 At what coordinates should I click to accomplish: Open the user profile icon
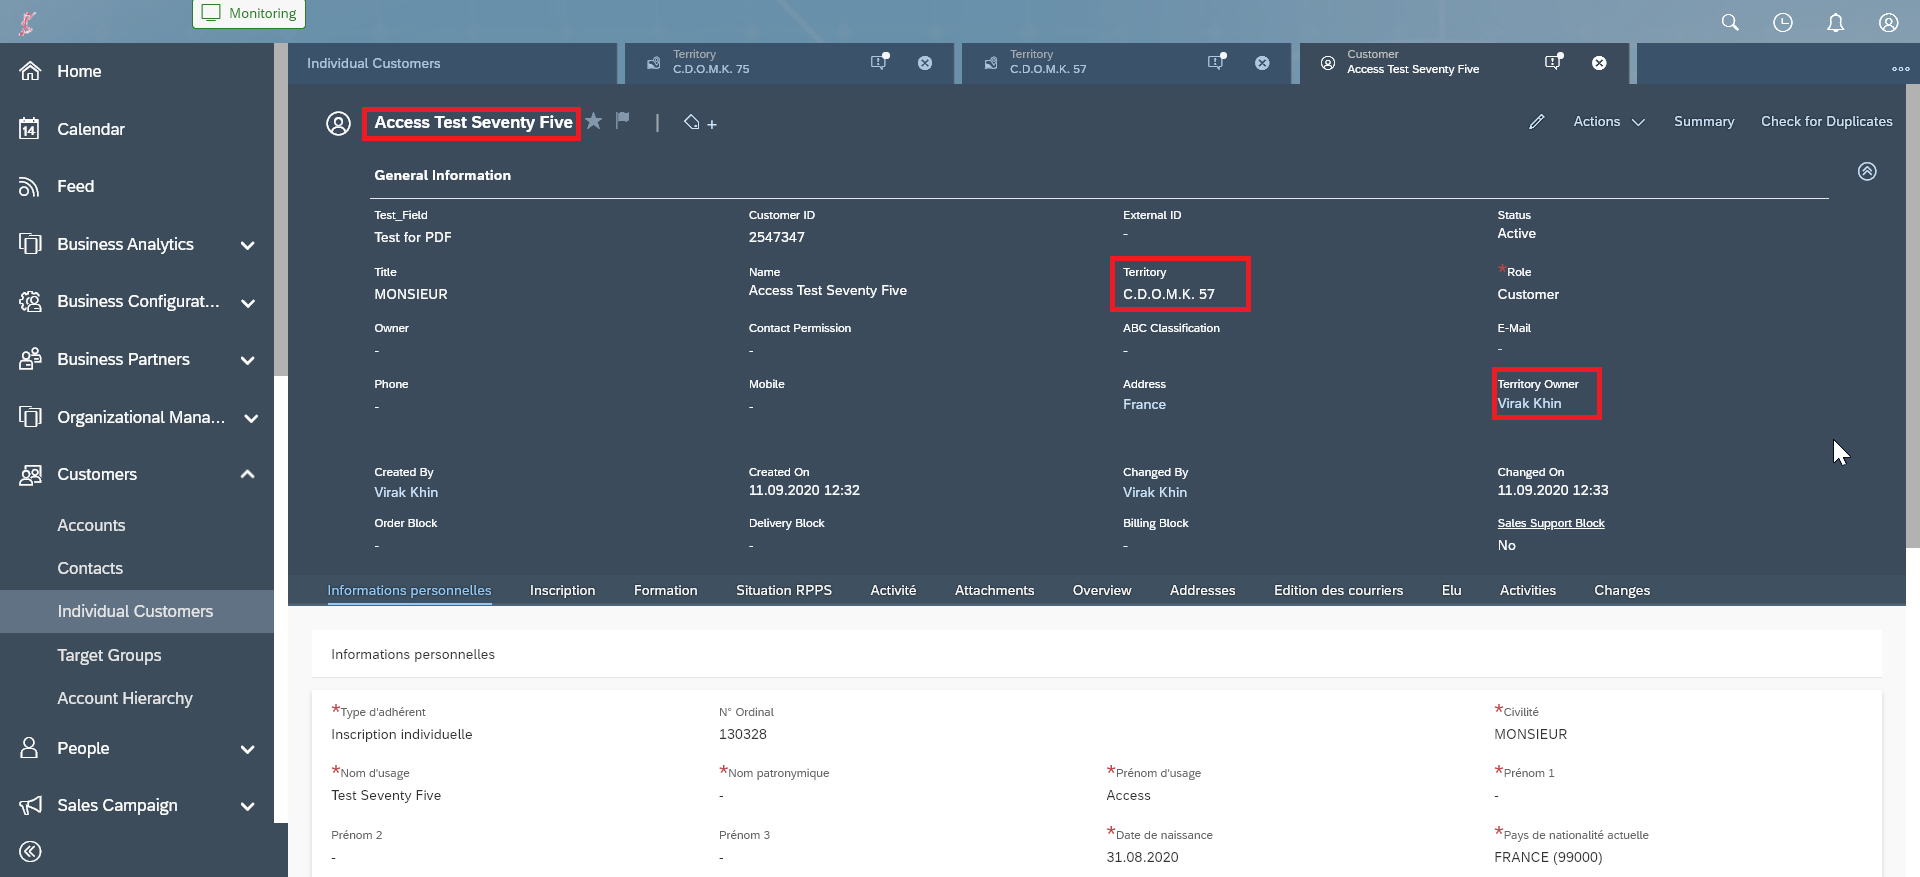click(x=1889, y=22)
